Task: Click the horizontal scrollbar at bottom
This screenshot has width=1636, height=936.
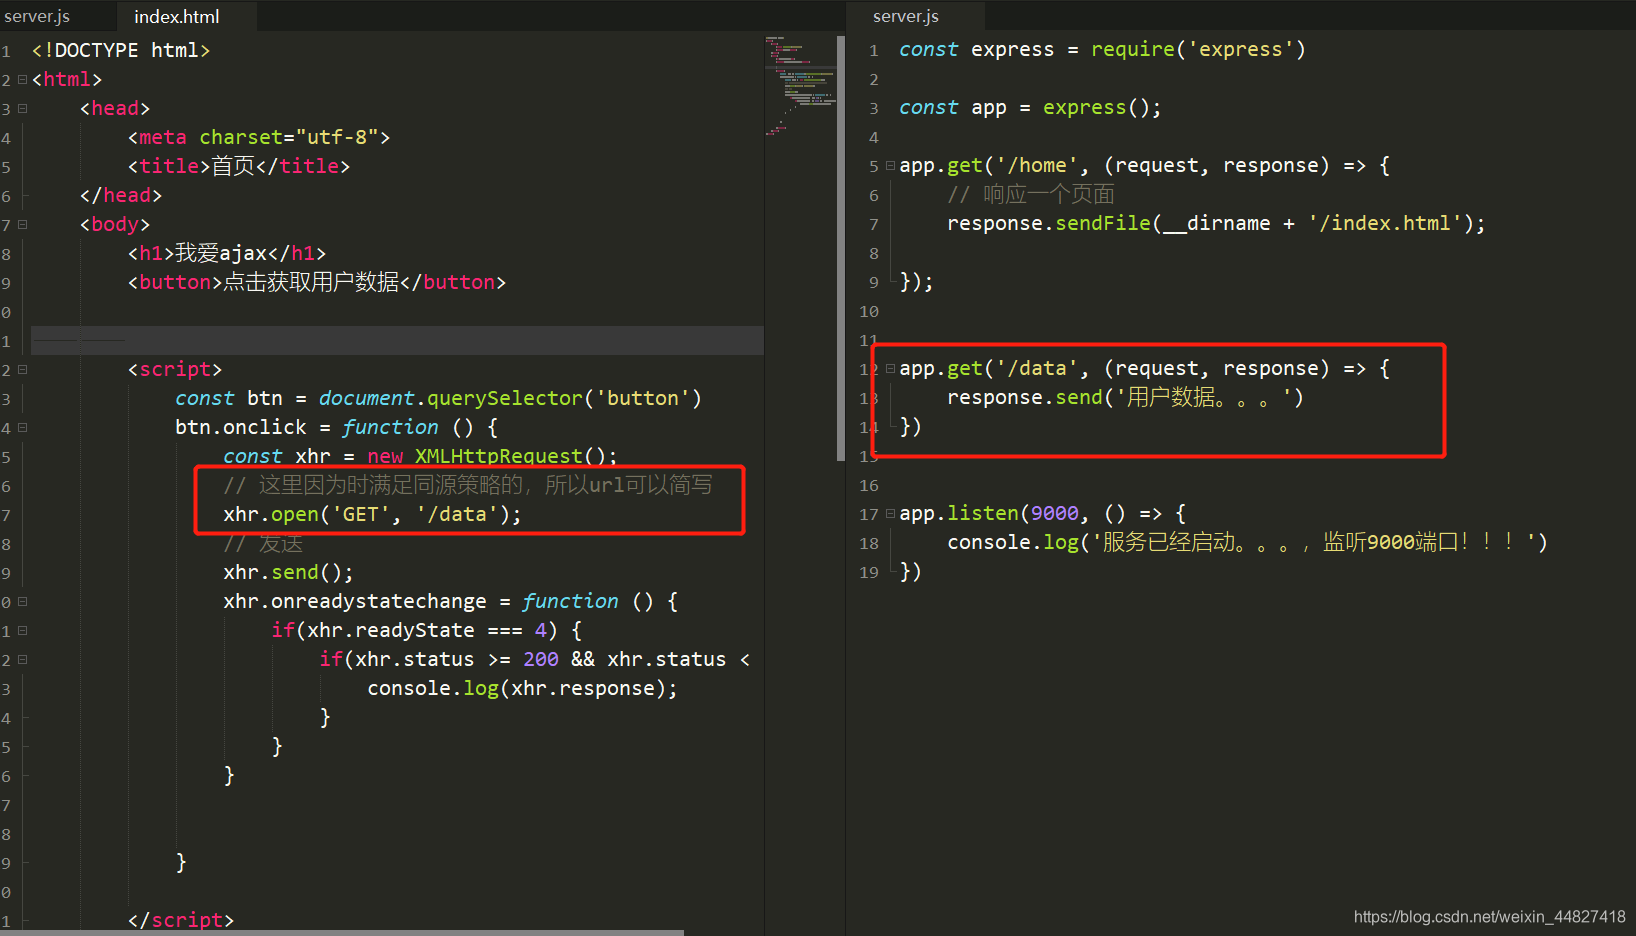Action: coord(342,932)
